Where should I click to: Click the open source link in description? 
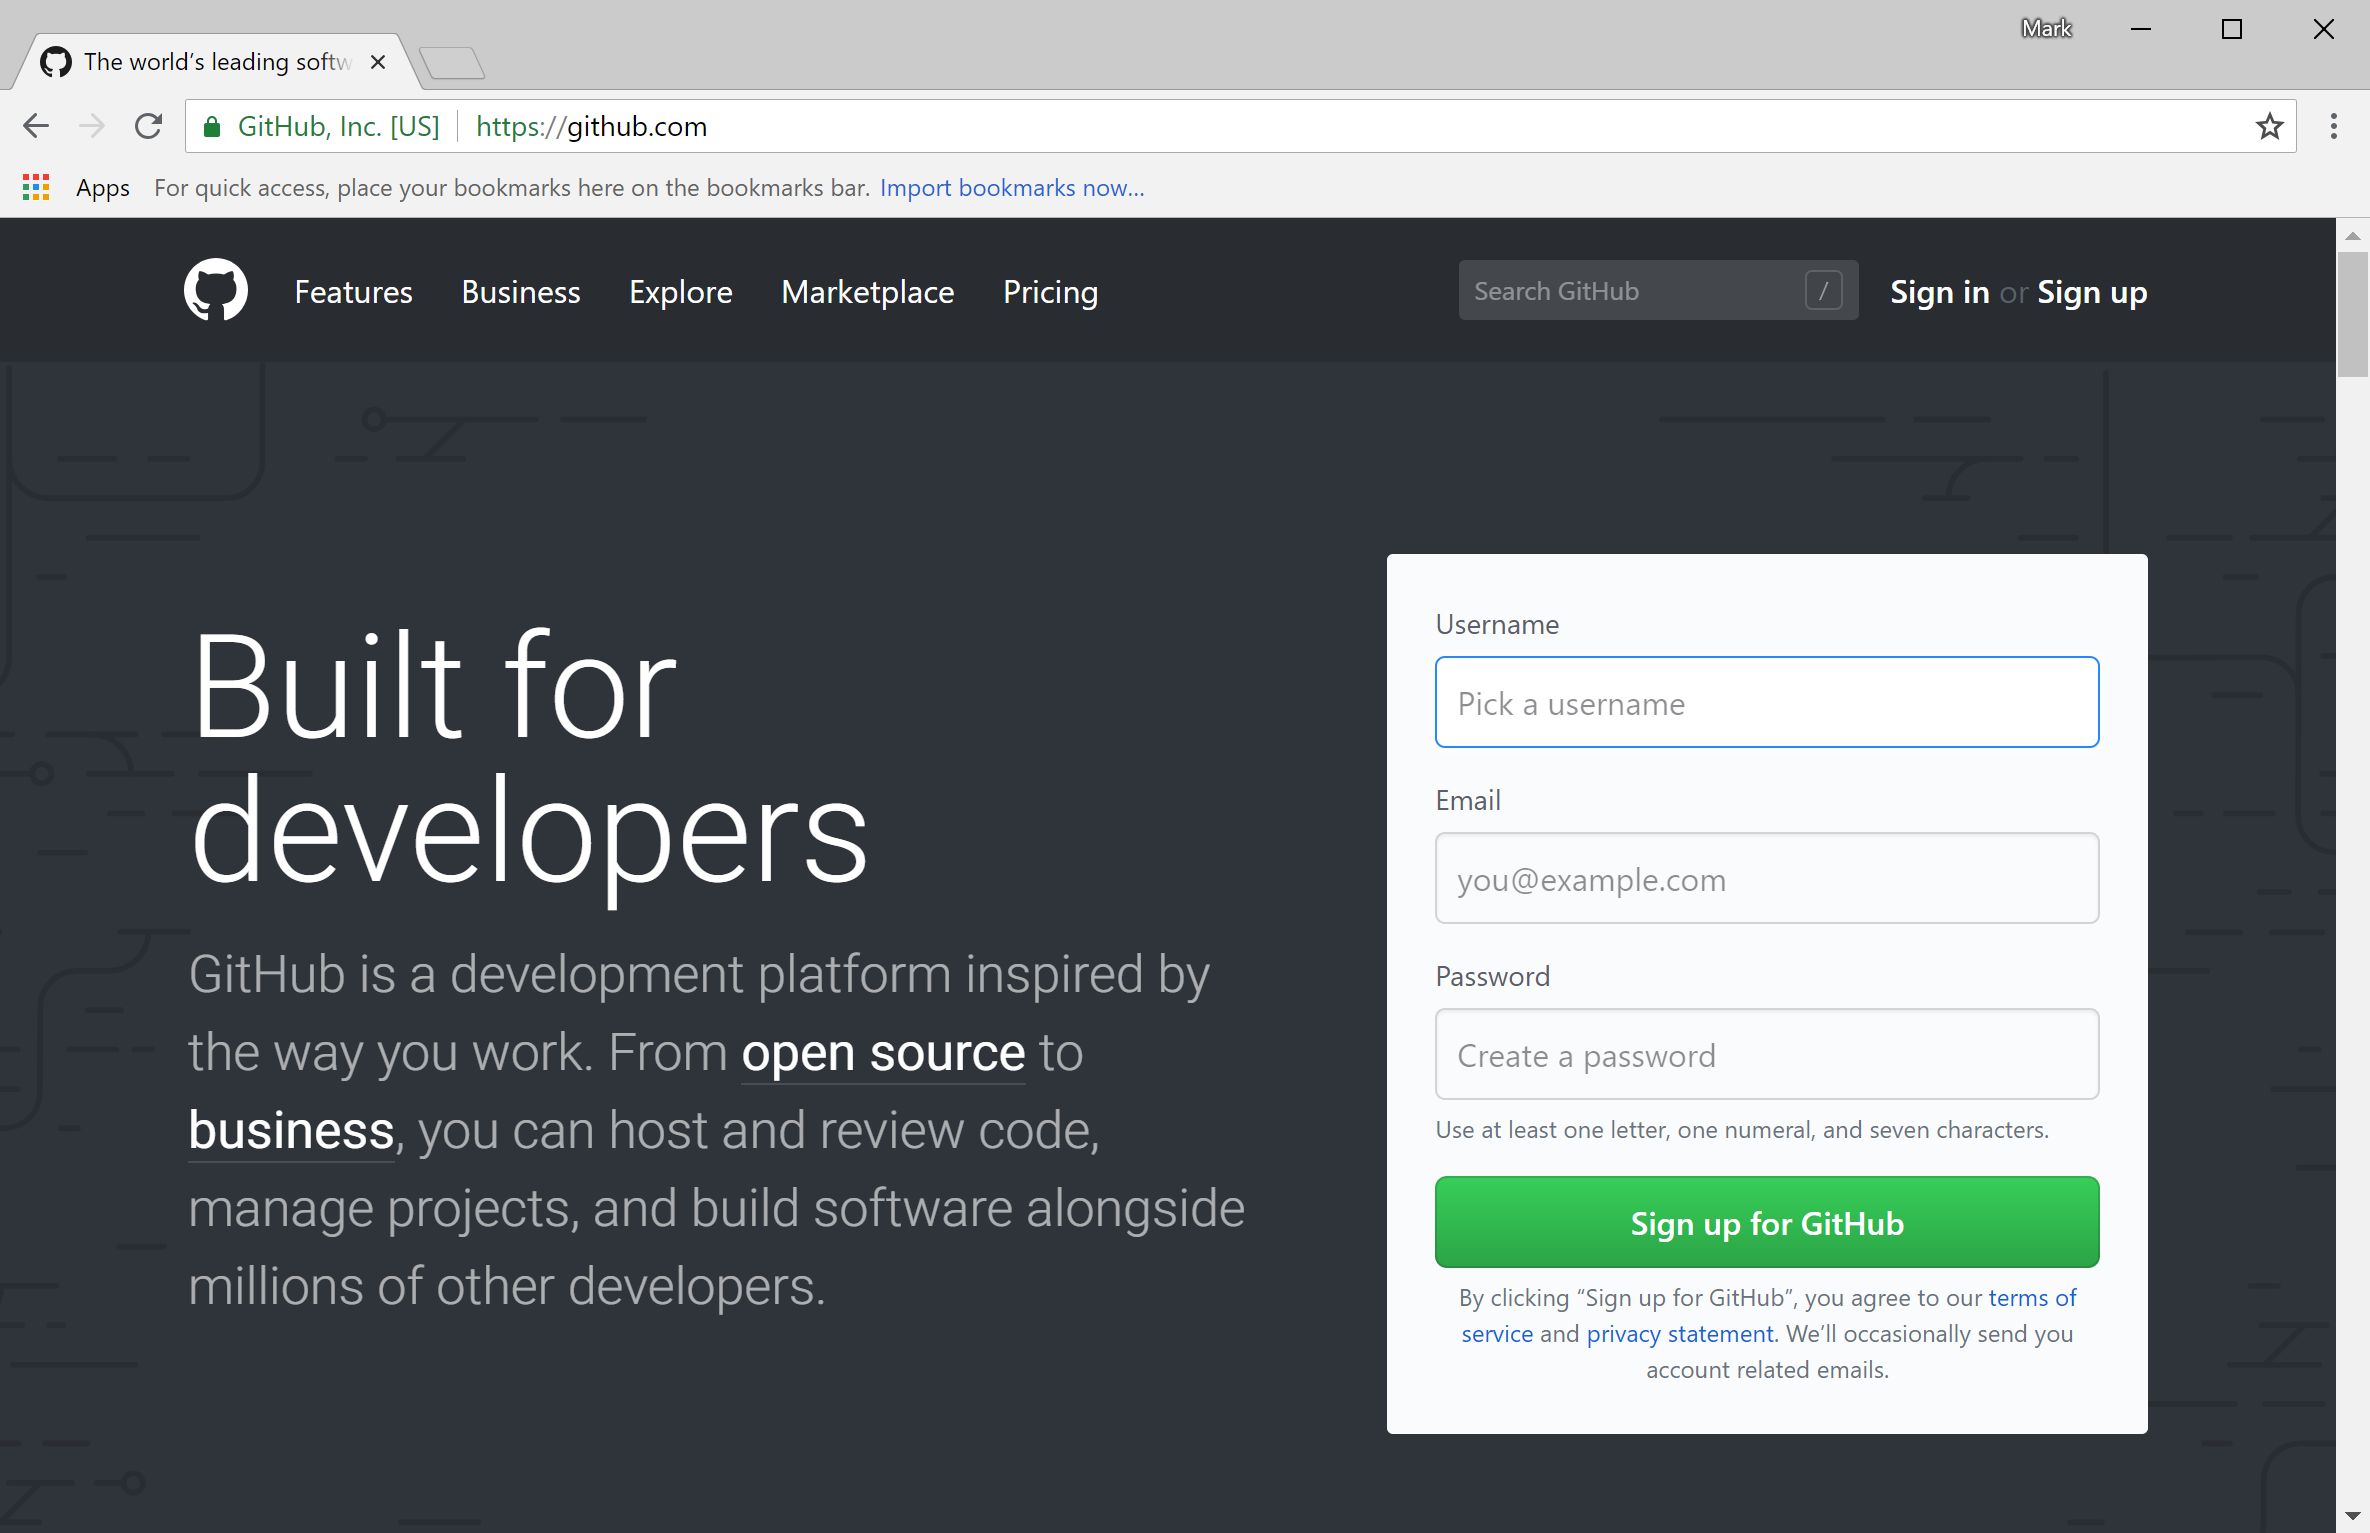(883, 1053)
